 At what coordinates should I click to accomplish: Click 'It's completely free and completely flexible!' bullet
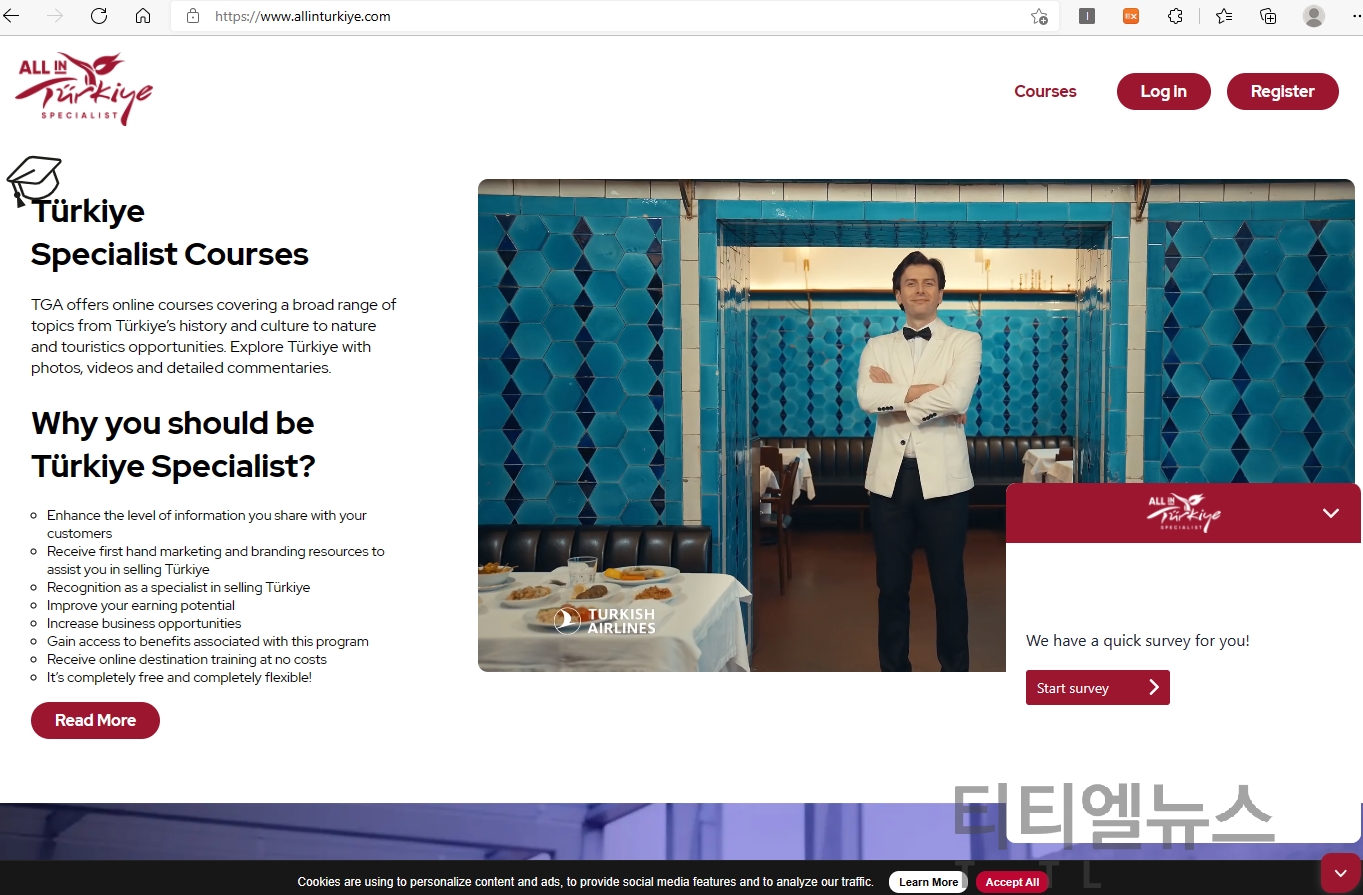pyautogui.click(x=179, y=677)
